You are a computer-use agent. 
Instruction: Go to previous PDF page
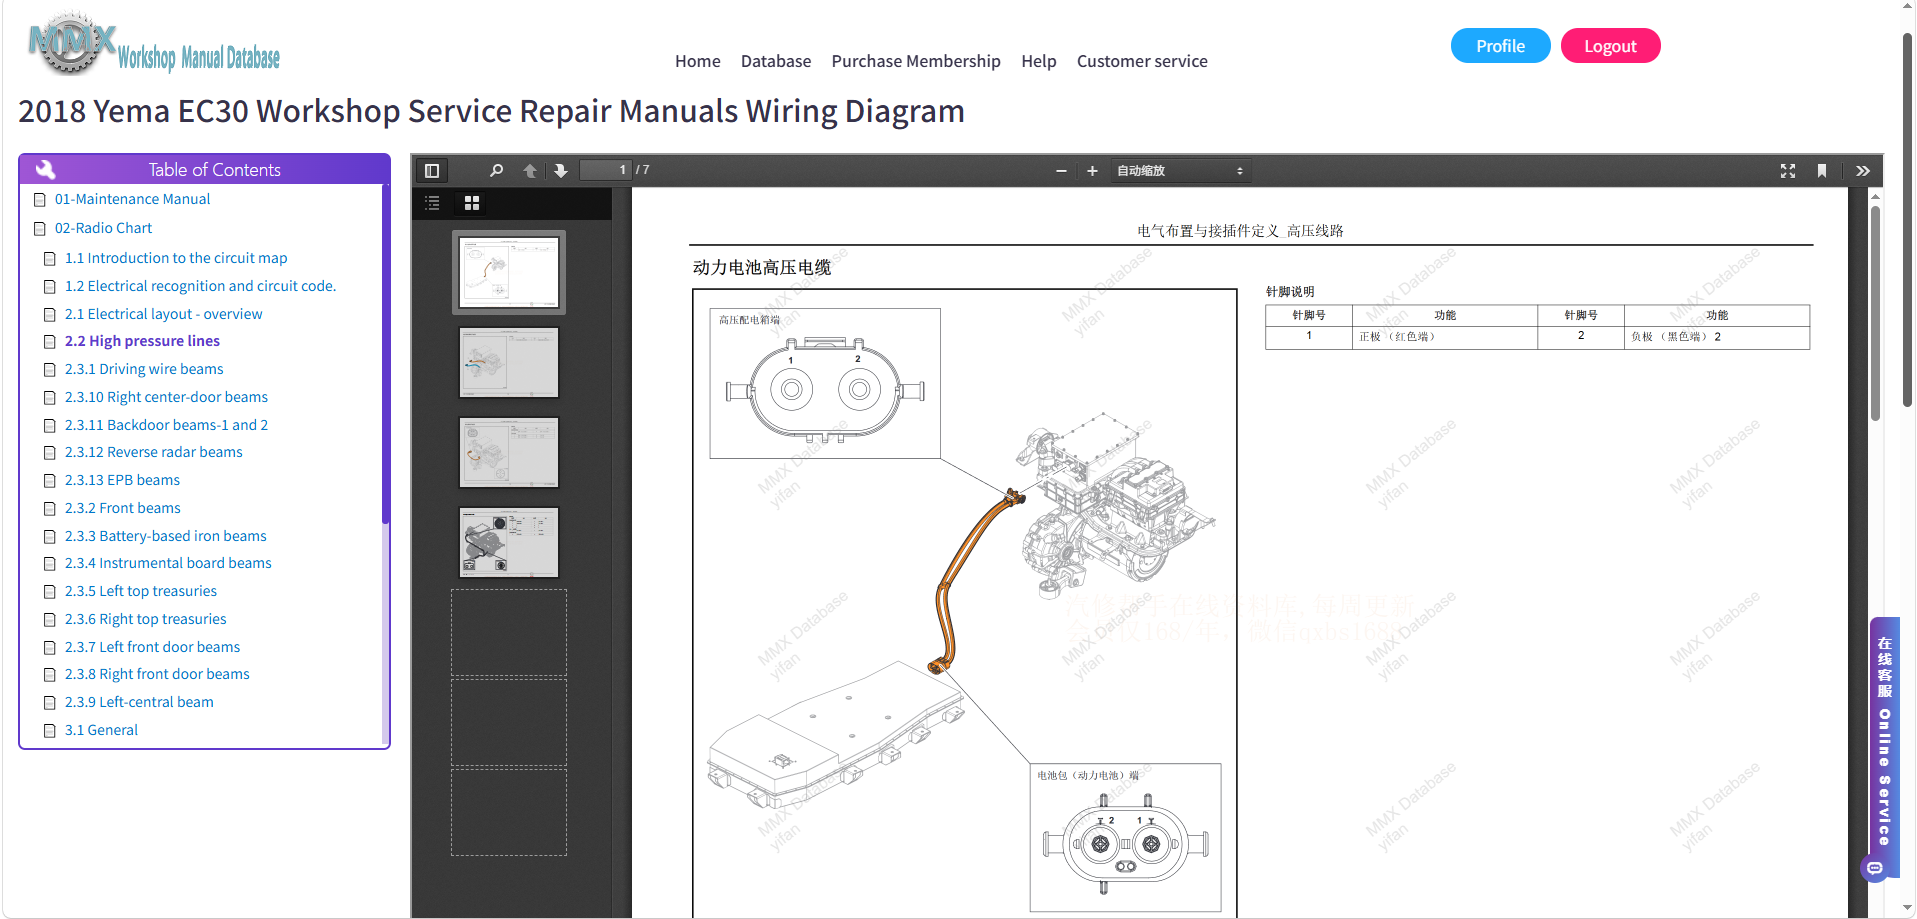[x=530, y=171]
